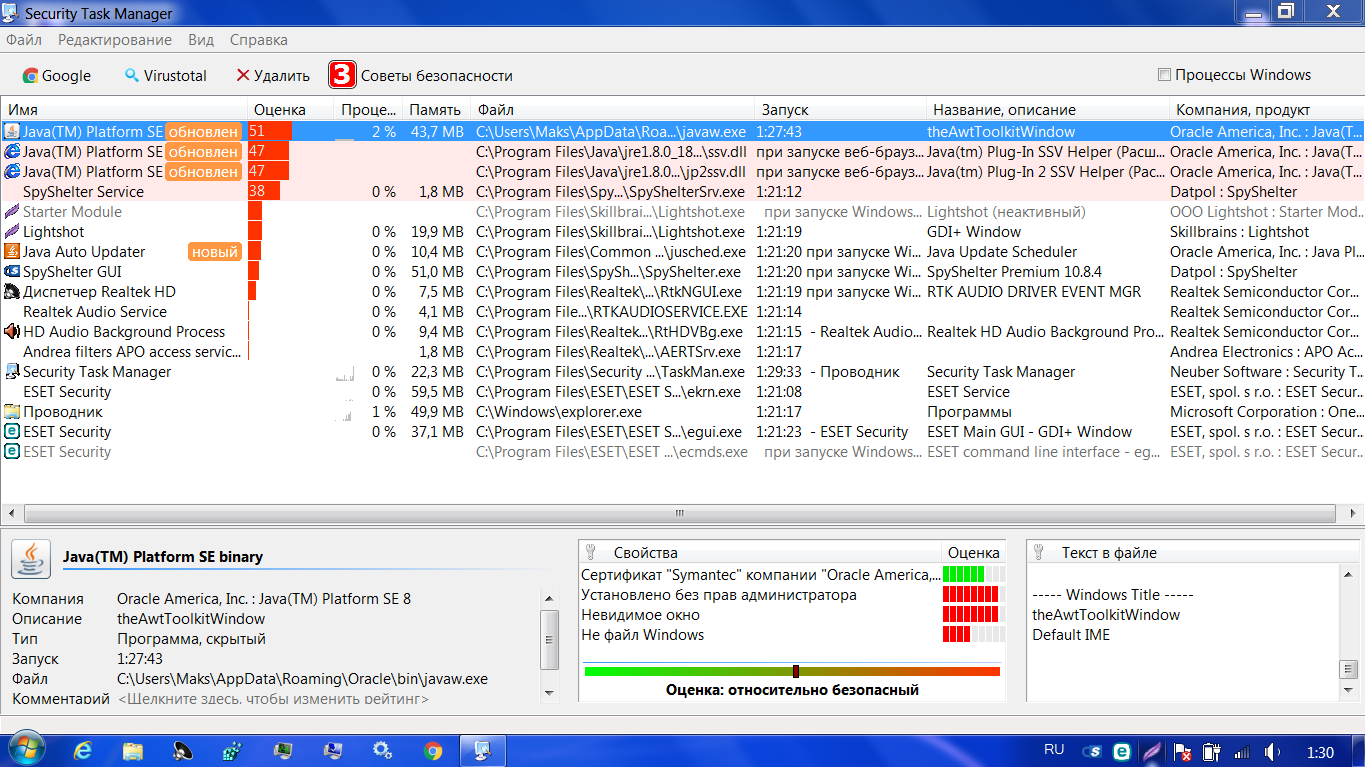Click the C:\Windows\explorer.exe file path

coord(559,411)
